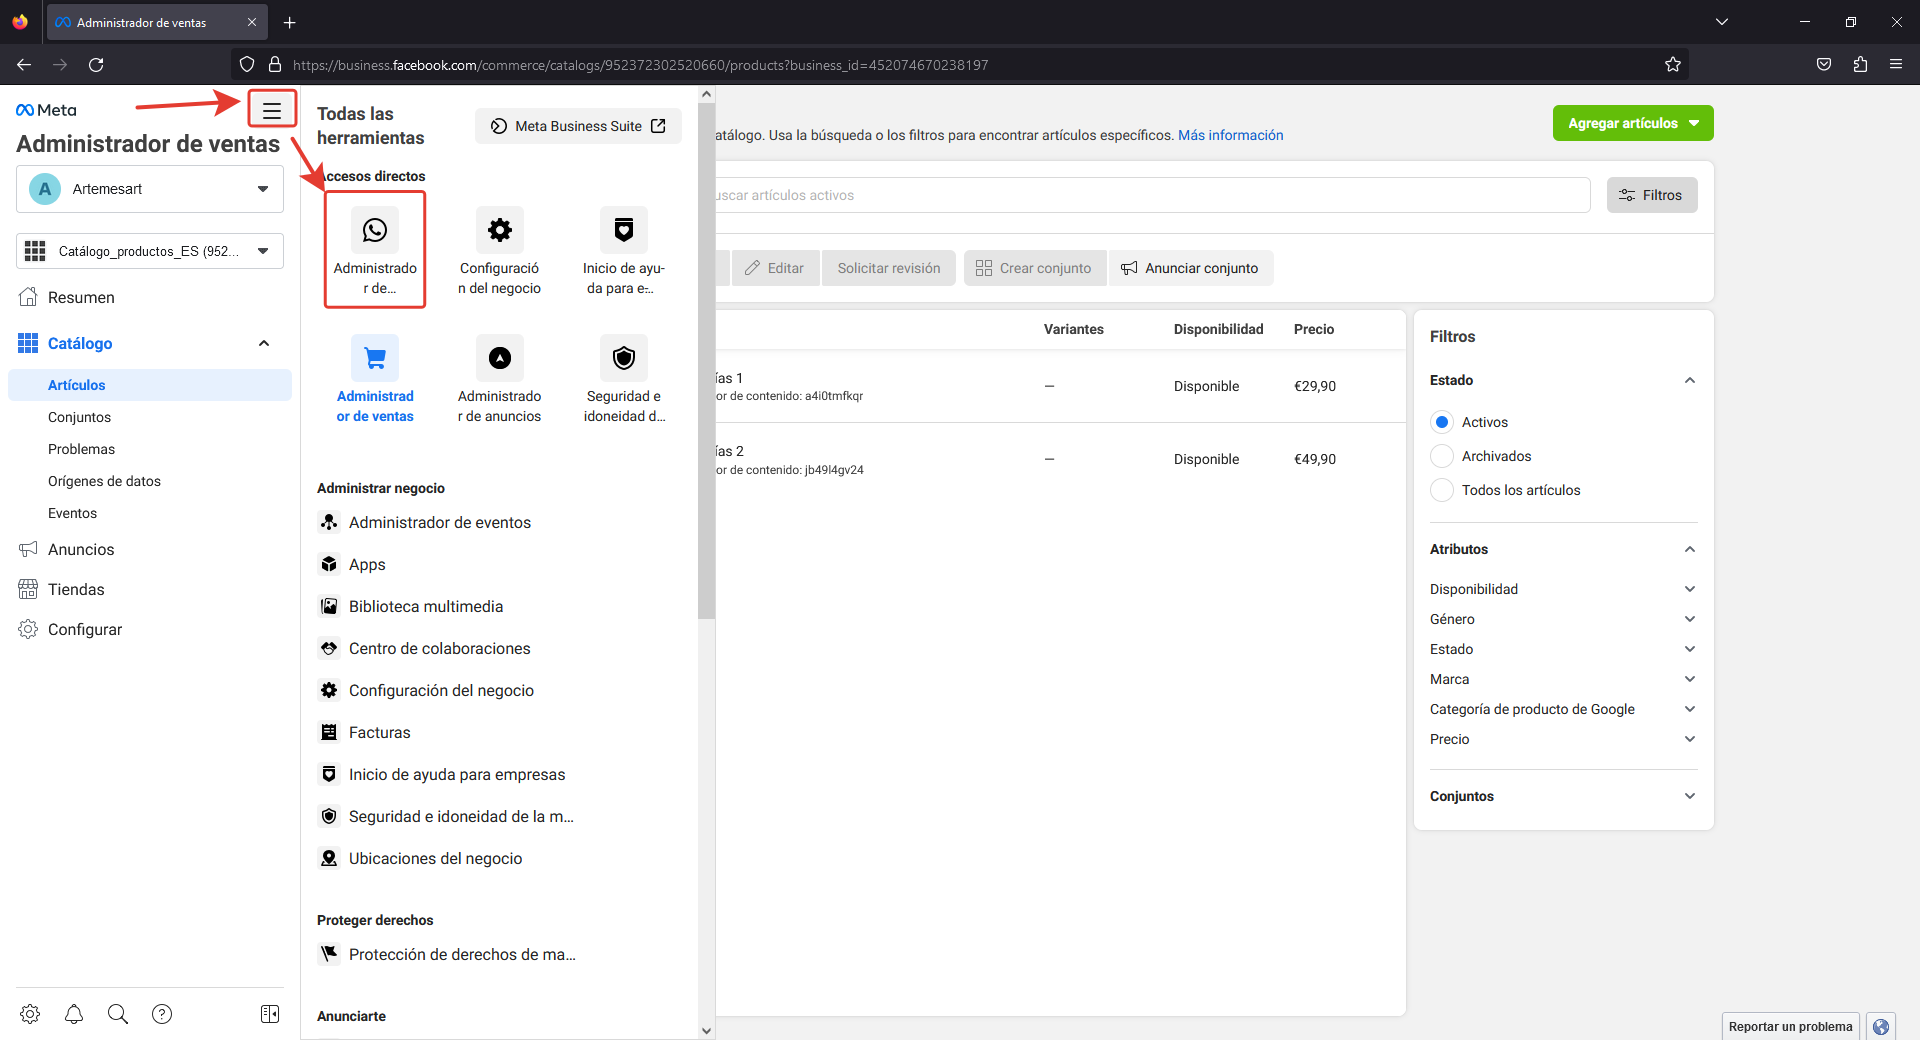
Task: Open Apps in tools list
Action: pyautogui.click(x=352, y=564)
